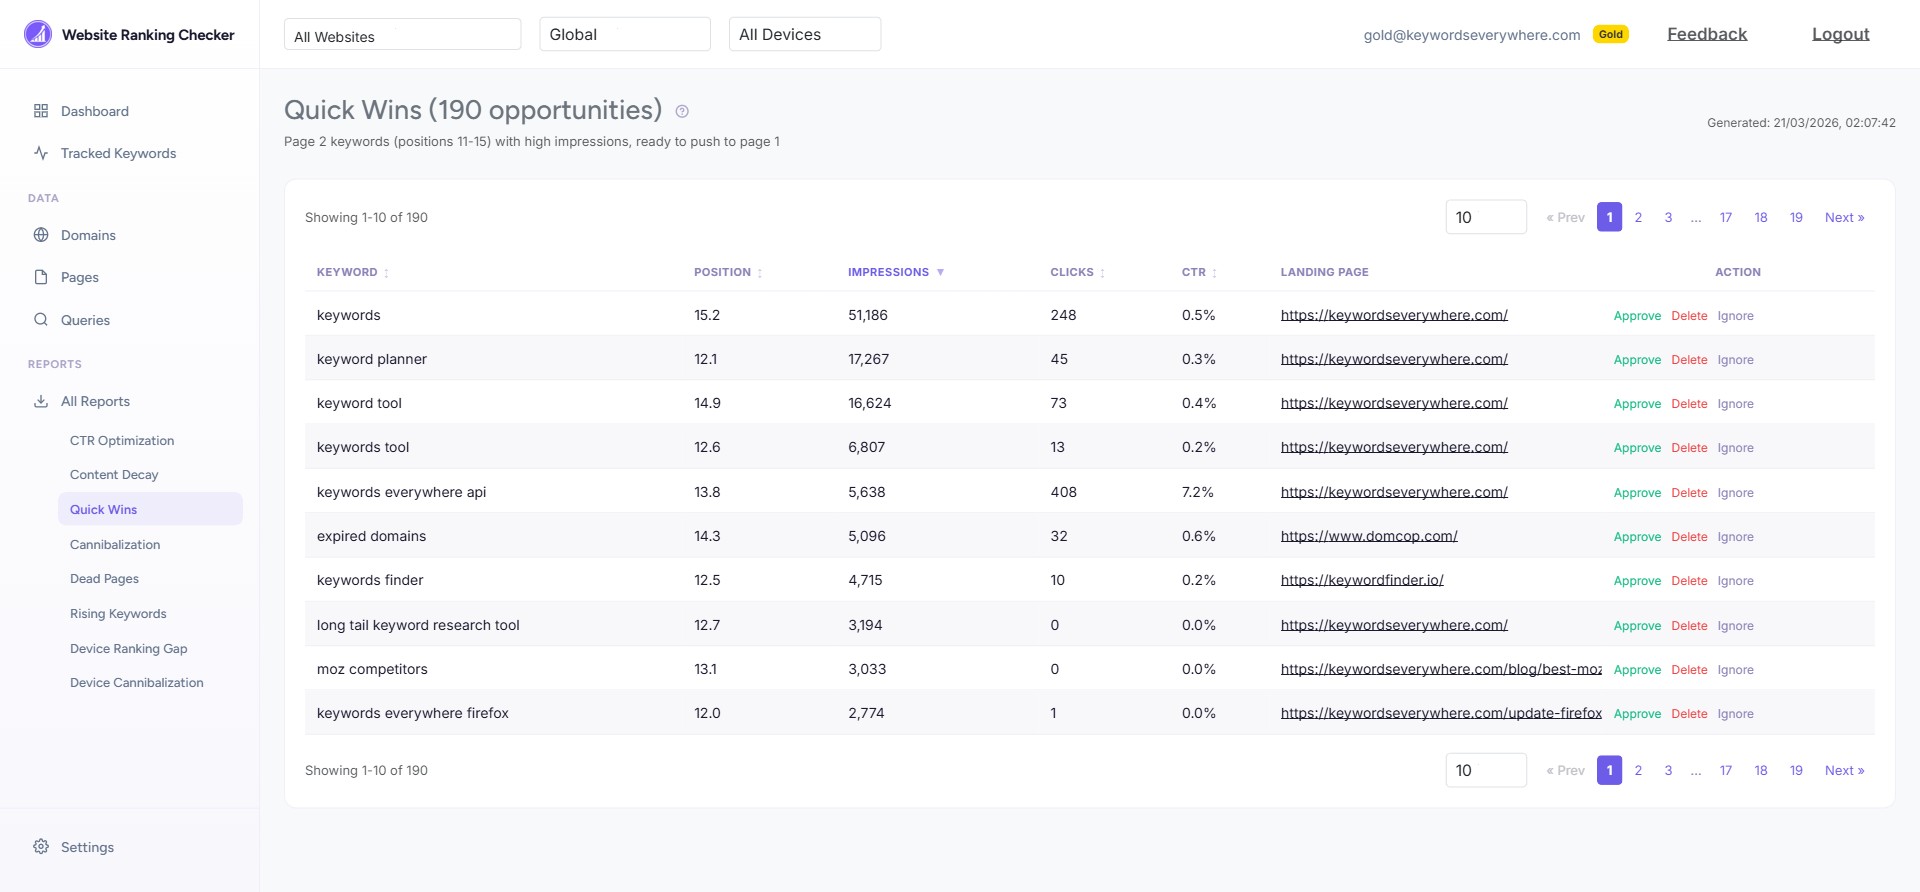Click the Gold plan badge

[x=1611, y=34]
